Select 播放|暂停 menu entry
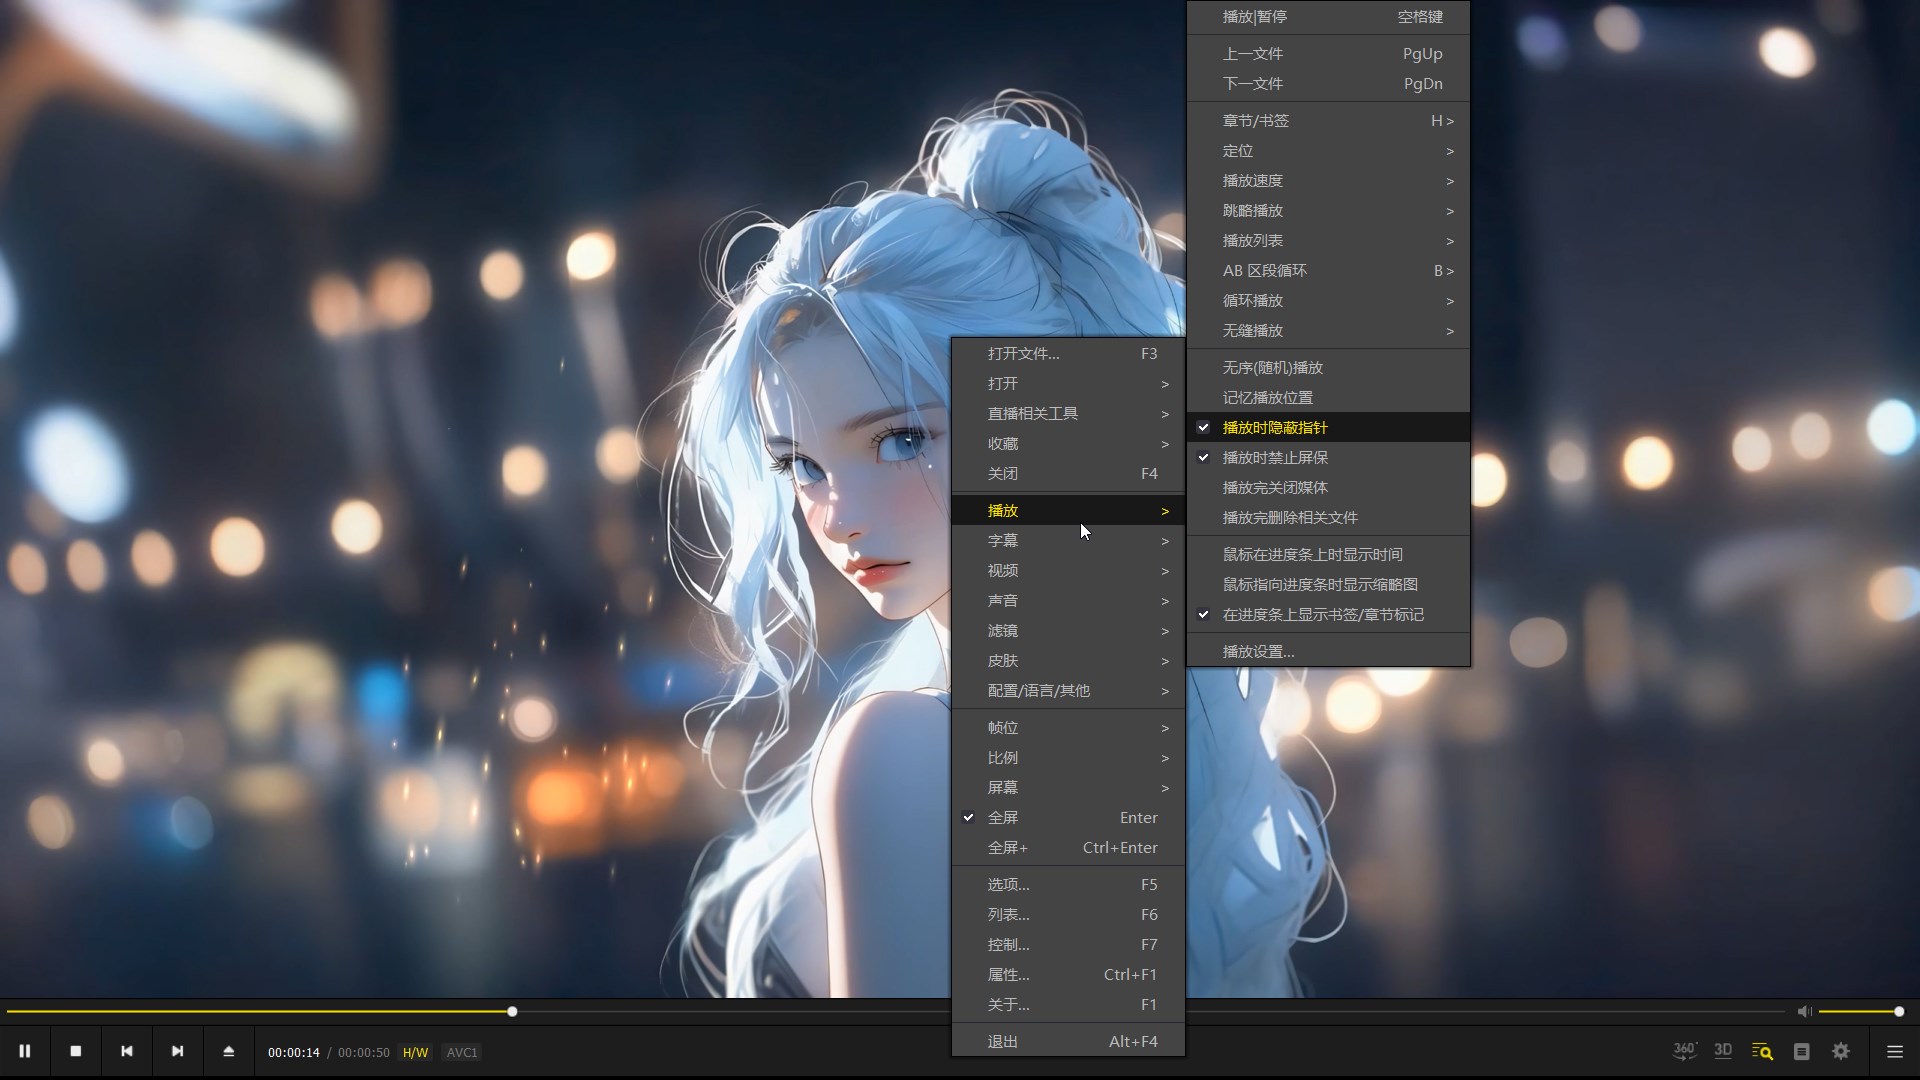Screen dimensions: 1920x1080 pos(1328,16)
